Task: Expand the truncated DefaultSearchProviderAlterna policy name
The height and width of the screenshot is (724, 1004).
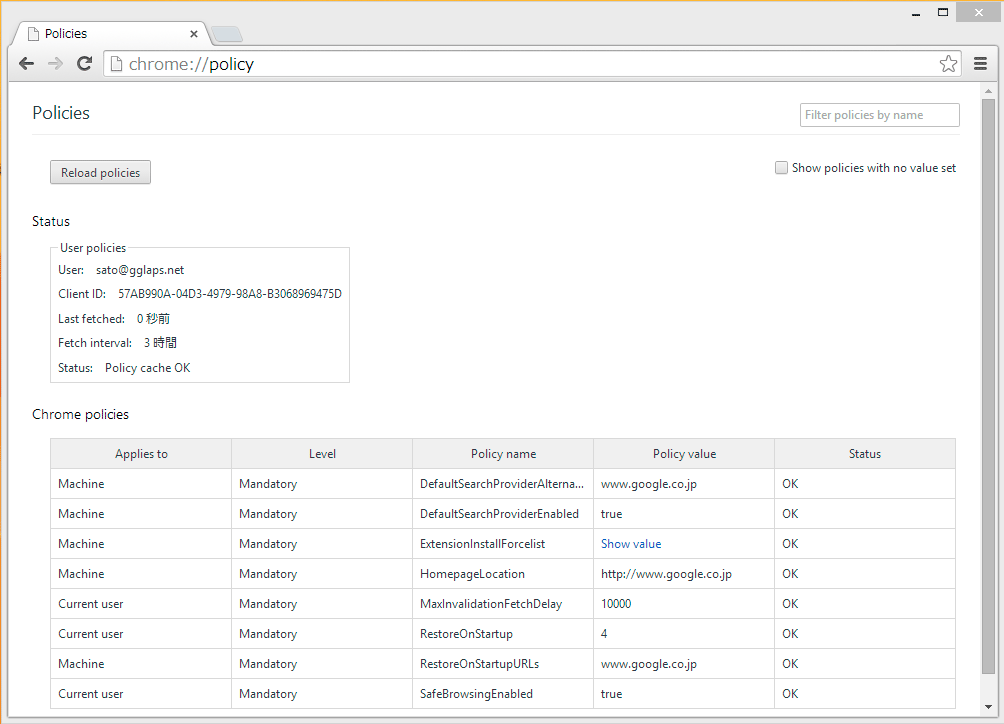Action: pyautogui.click(x=503, y=483)
